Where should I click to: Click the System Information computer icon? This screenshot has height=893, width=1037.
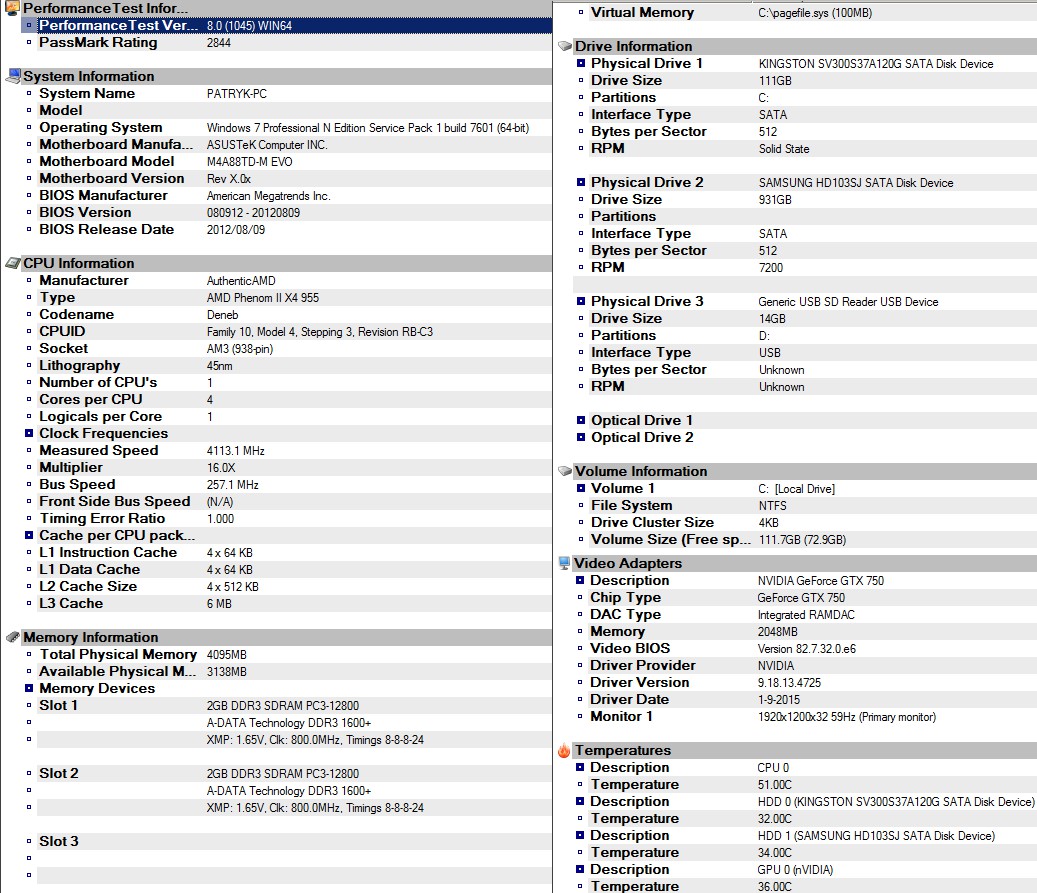13,76
